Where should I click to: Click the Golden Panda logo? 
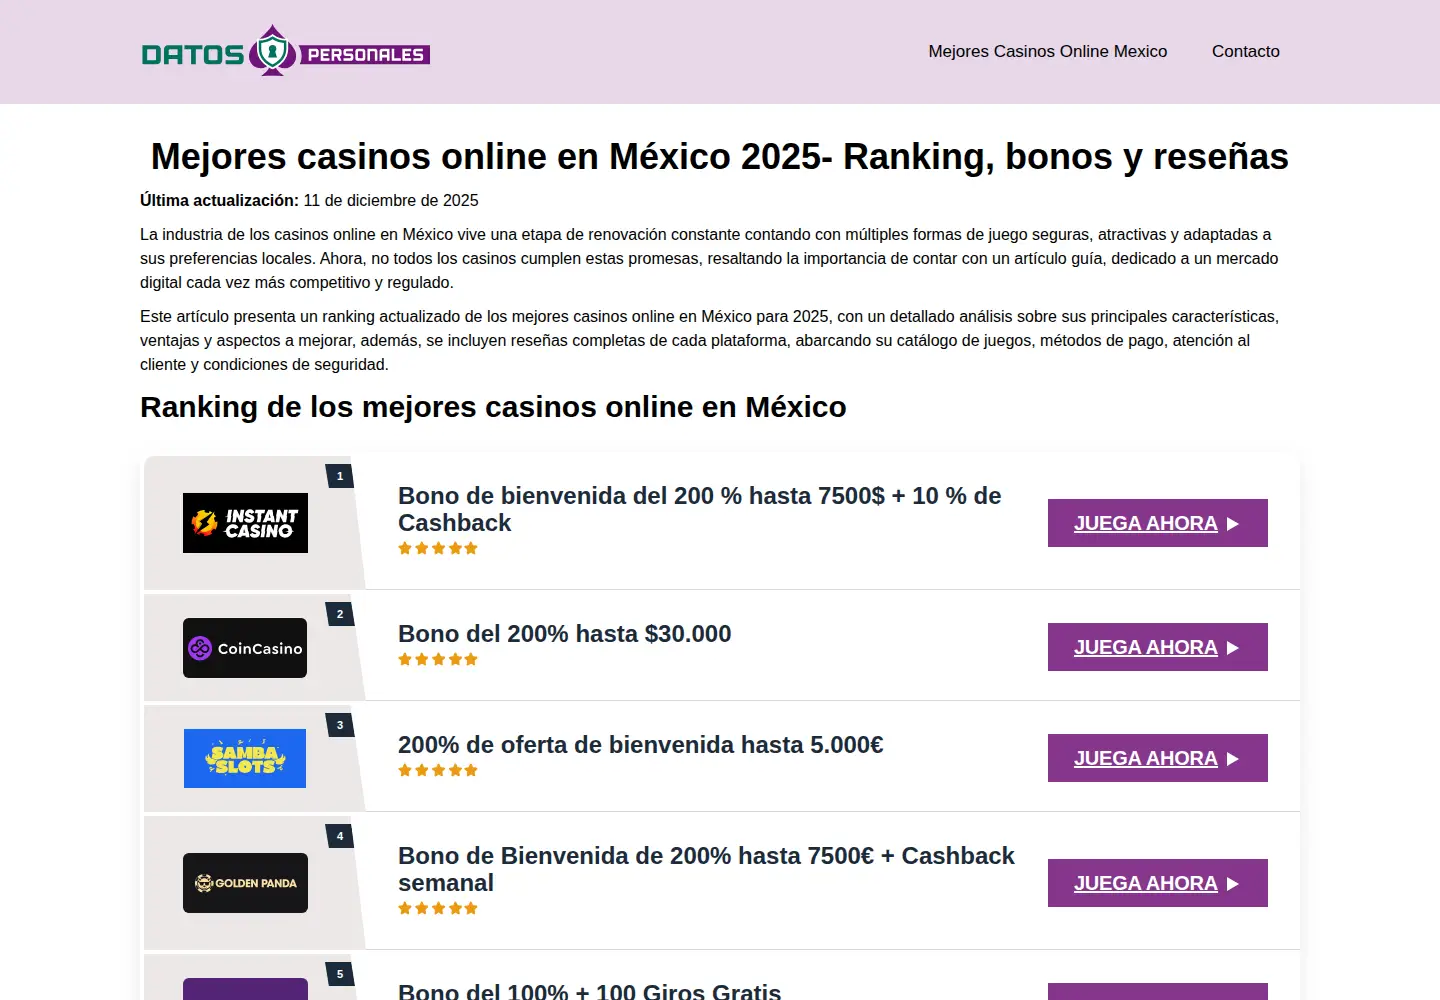[245, 883]
